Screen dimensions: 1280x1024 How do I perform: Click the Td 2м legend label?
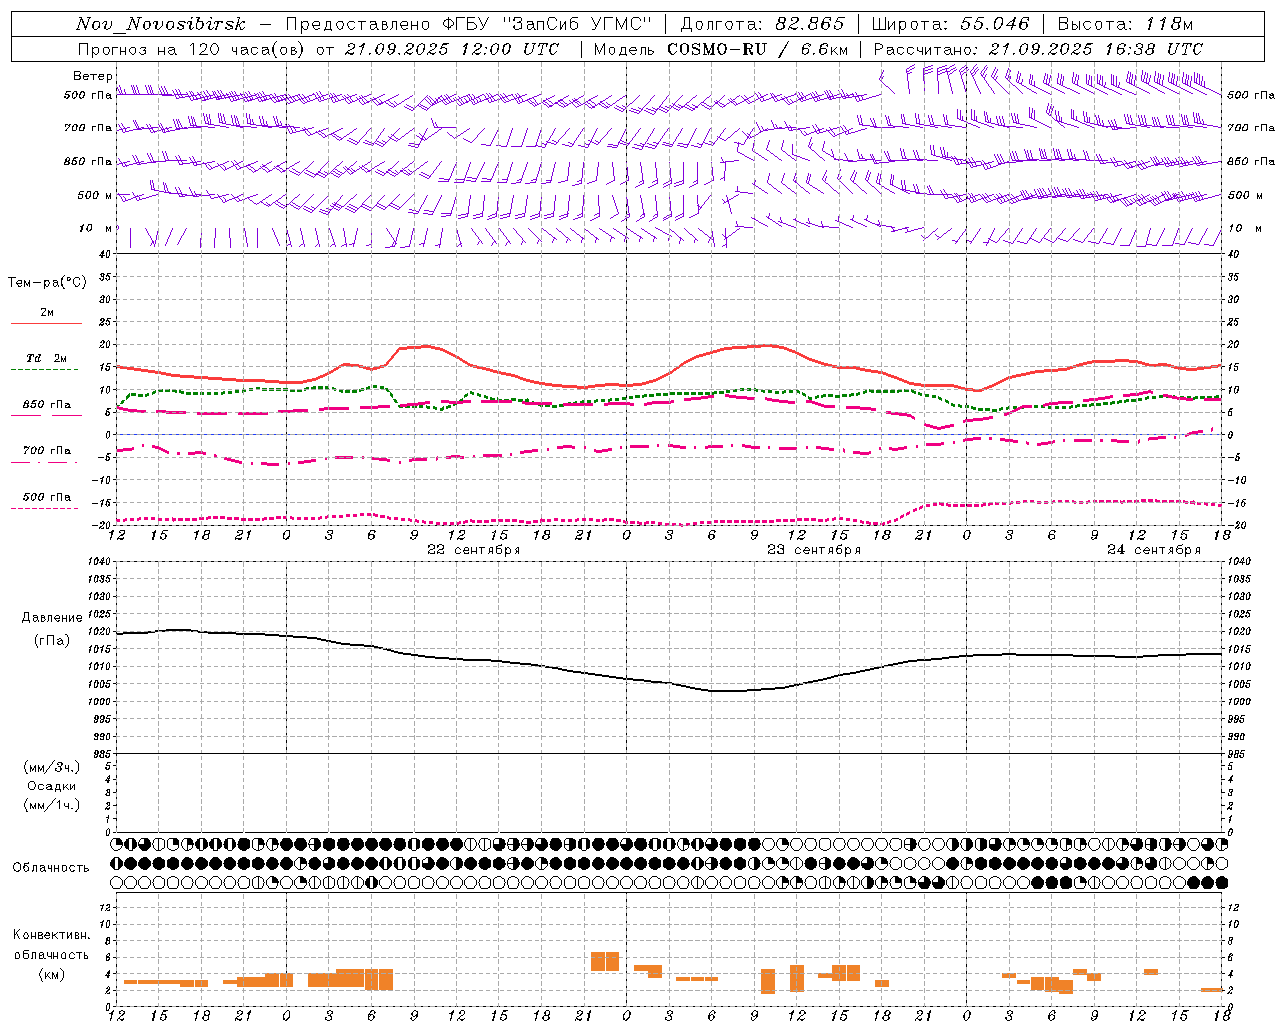tap(47, 358)
